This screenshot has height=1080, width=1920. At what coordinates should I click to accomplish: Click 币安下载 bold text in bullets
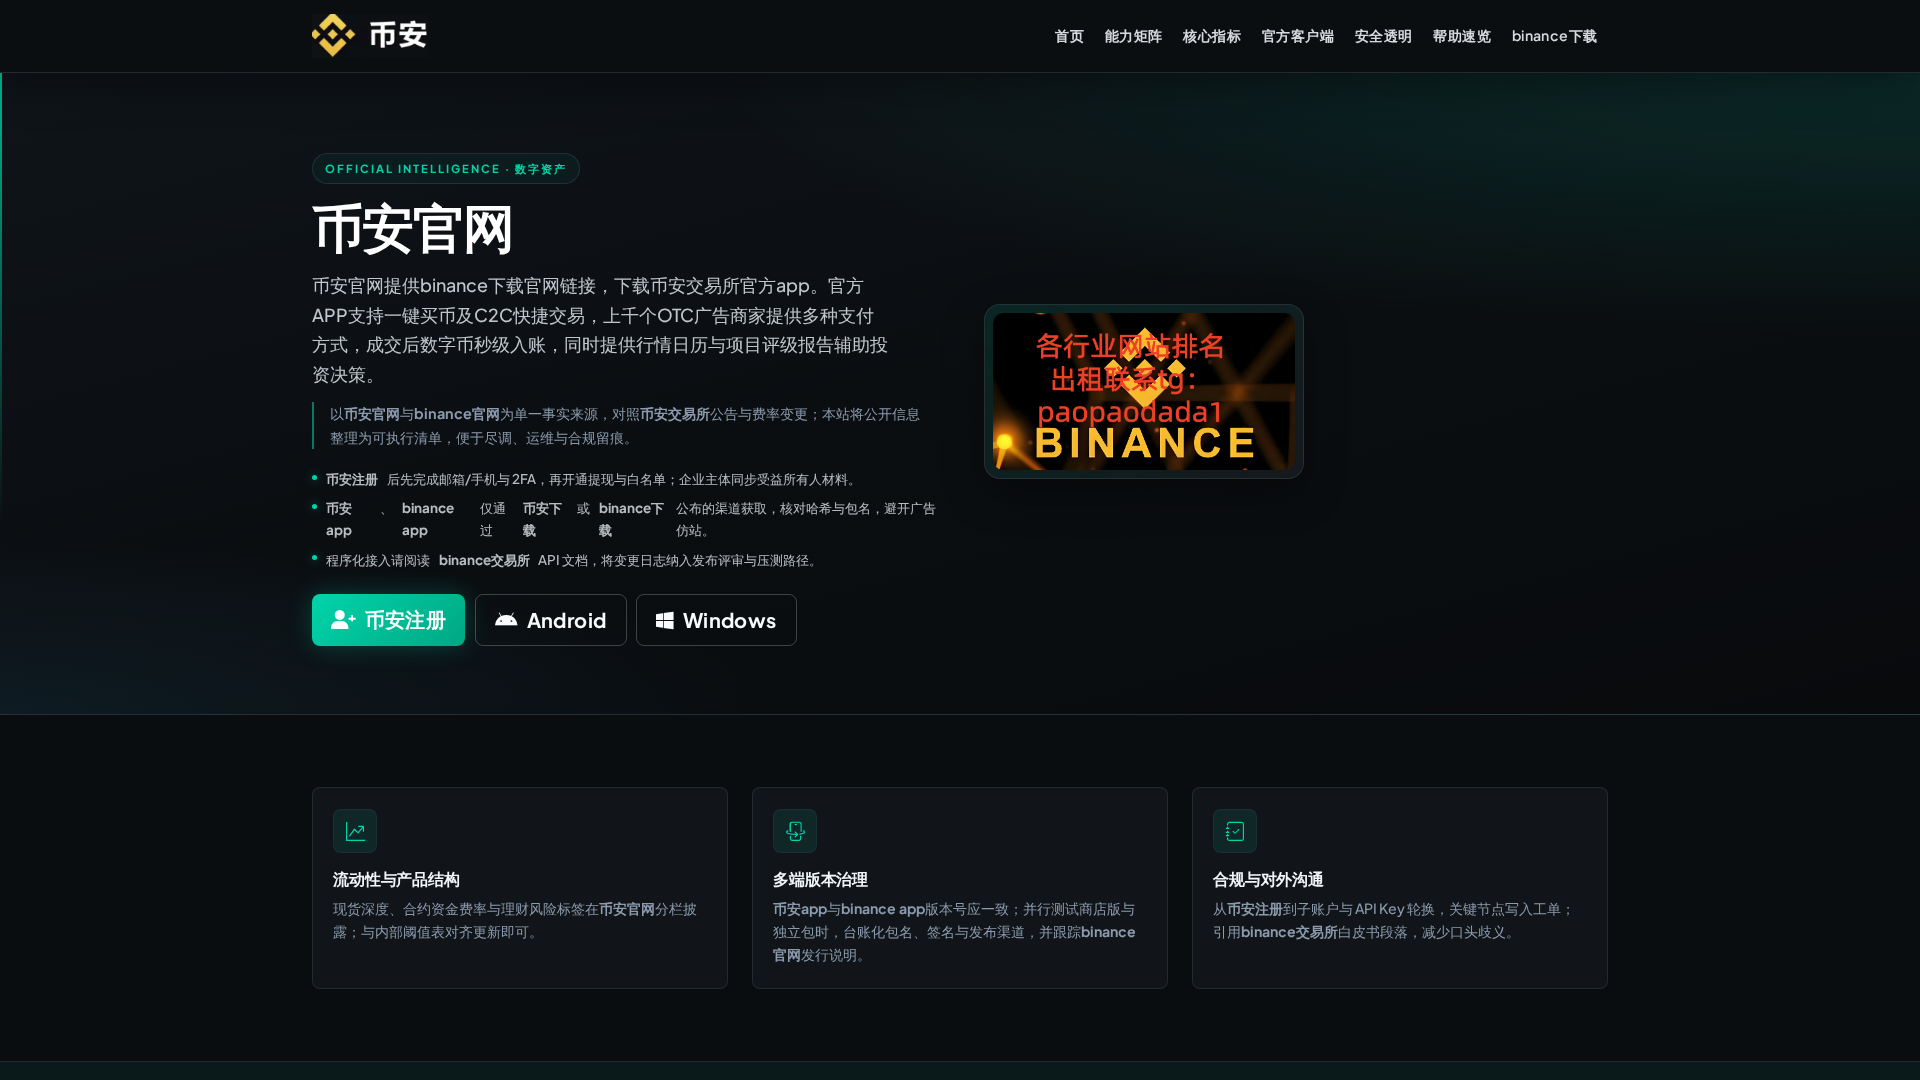click(542, 520)
